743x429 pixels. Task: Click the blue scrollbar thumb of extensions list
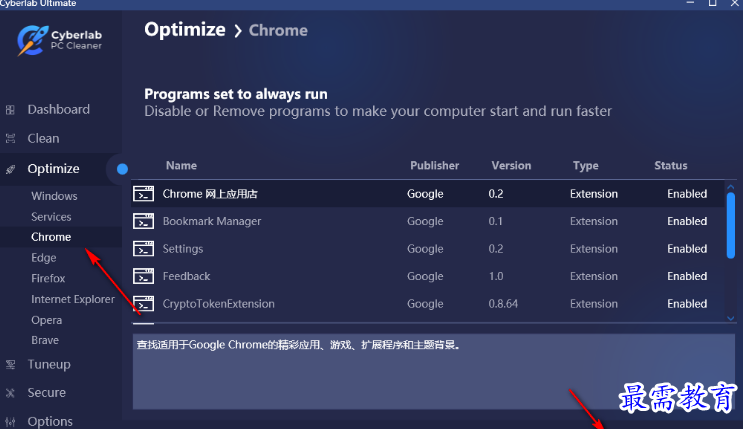730,225
